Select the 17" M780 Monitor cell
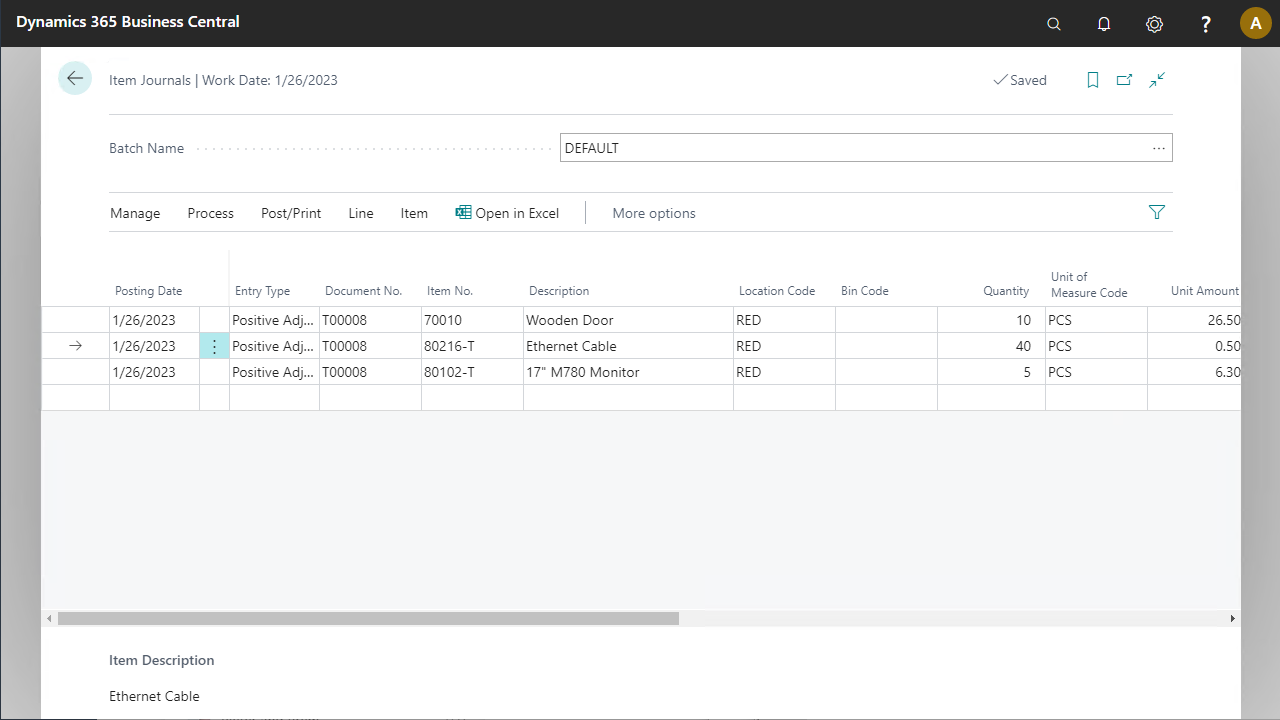1280x720 pixels. coord(628,372)
